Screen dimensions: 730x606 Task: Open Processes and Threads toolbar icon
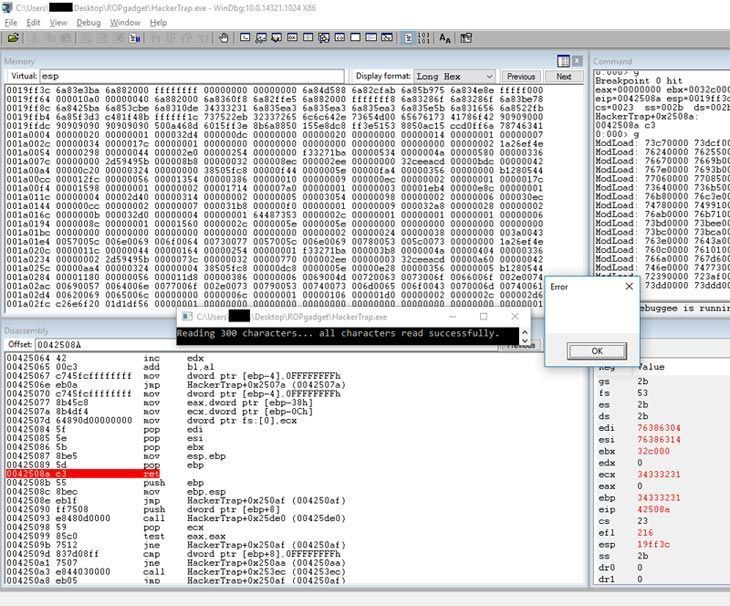point(371,38)
